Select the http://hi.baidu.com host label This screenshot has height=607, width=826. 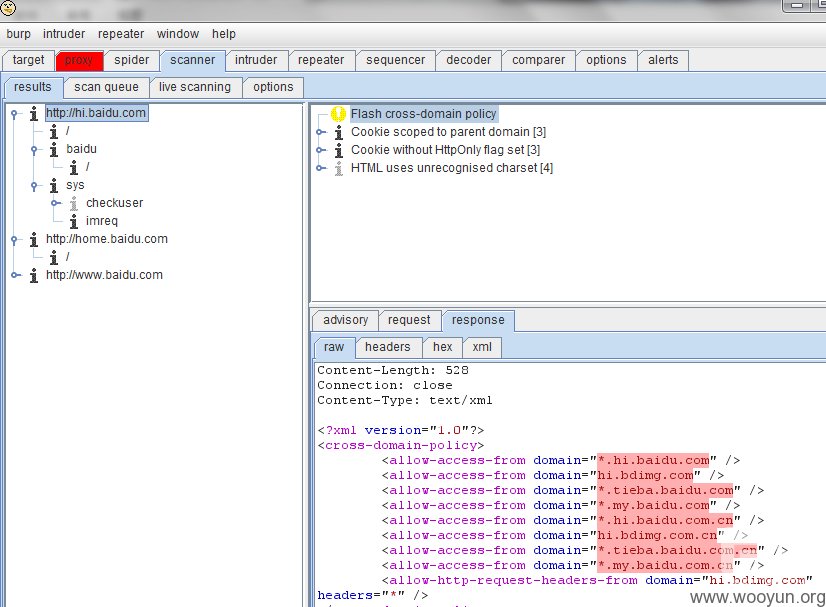(x=96, y=113)
